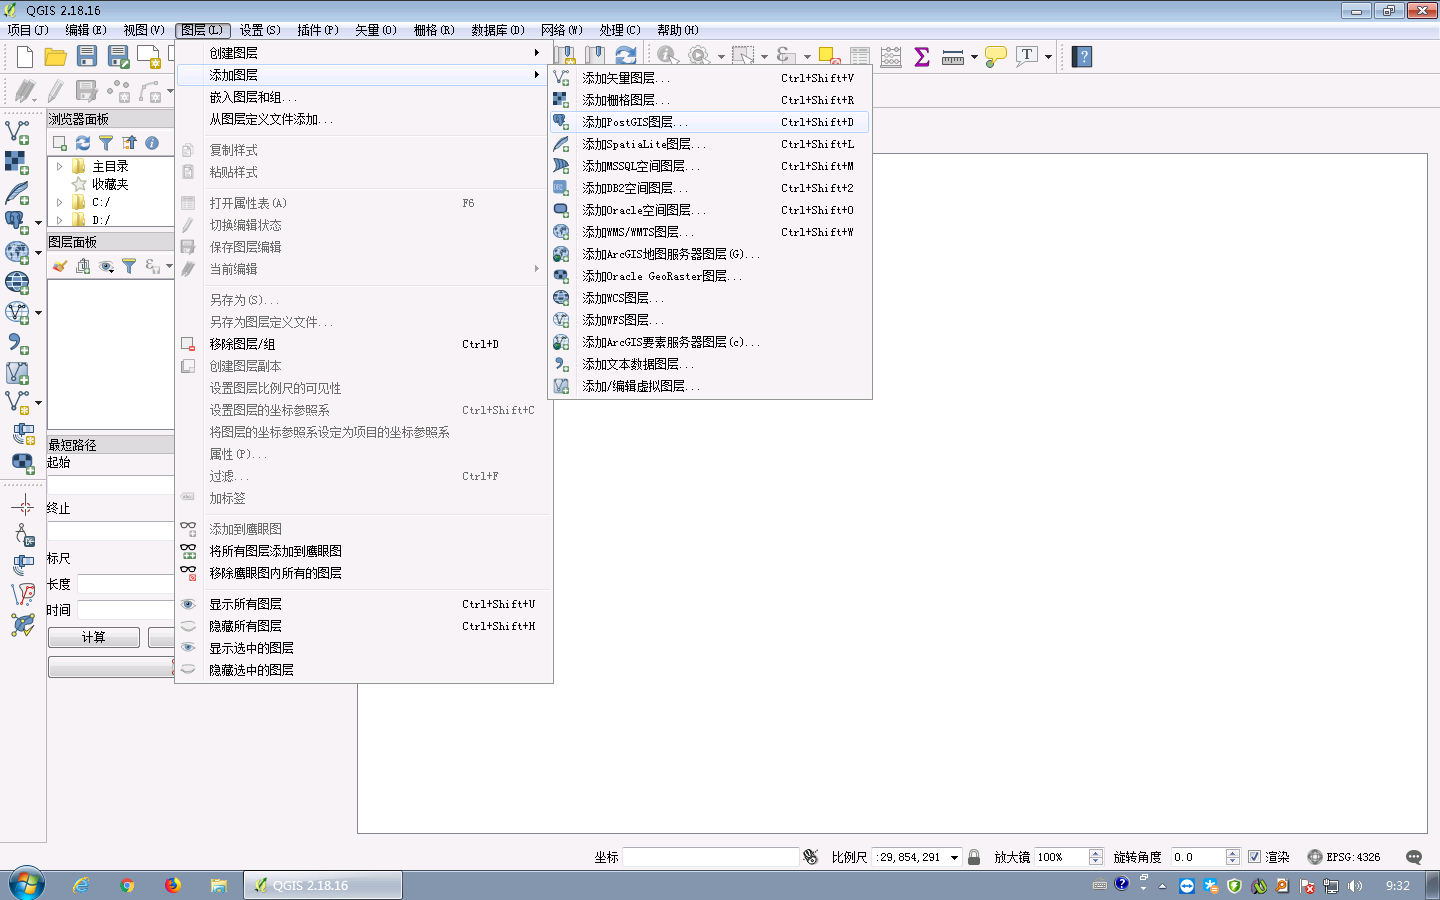Open statistical summary sigma icon
Screen dimensions: 1440x900
(922, 56)
